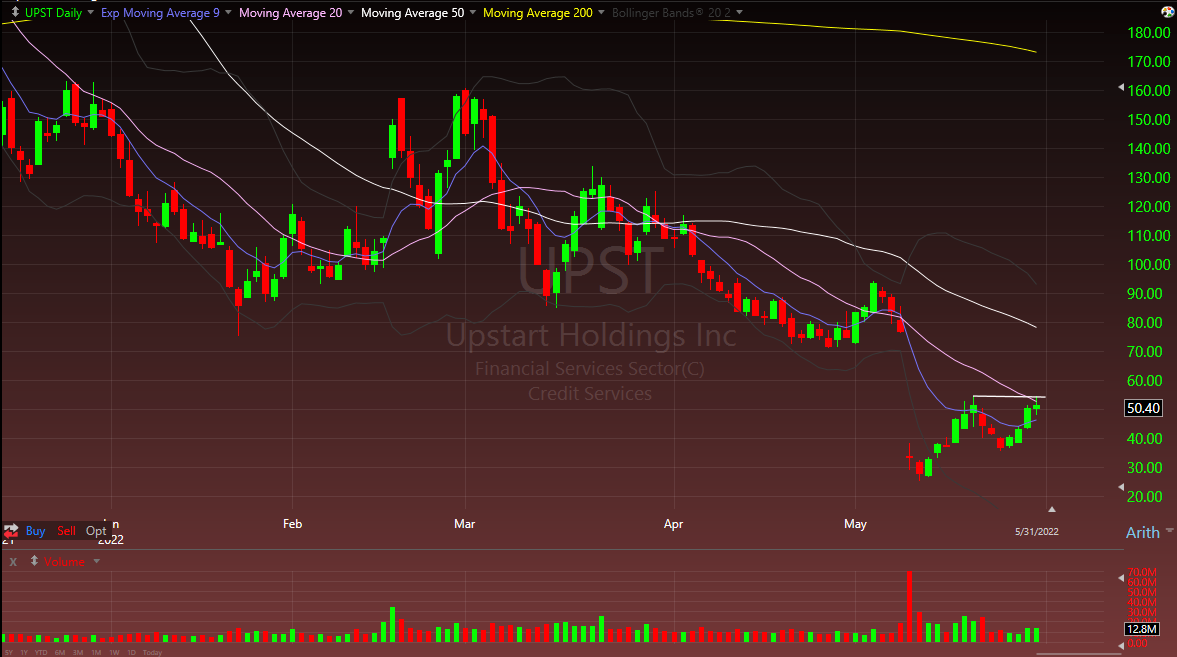
Task: Close the Volume pane with X
Action: (x=13, y=562)
